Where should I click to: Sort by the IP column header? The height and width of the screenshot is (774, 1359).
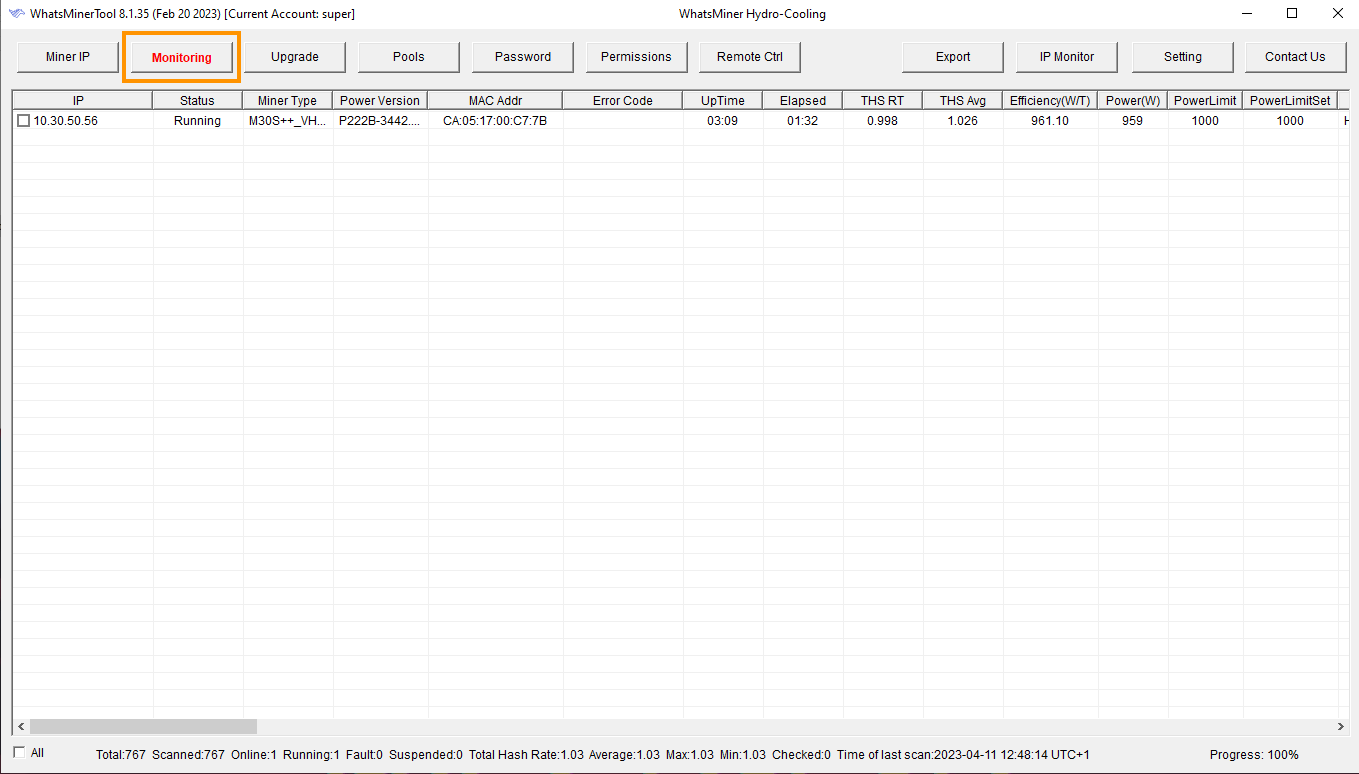(x=82, y=100)
